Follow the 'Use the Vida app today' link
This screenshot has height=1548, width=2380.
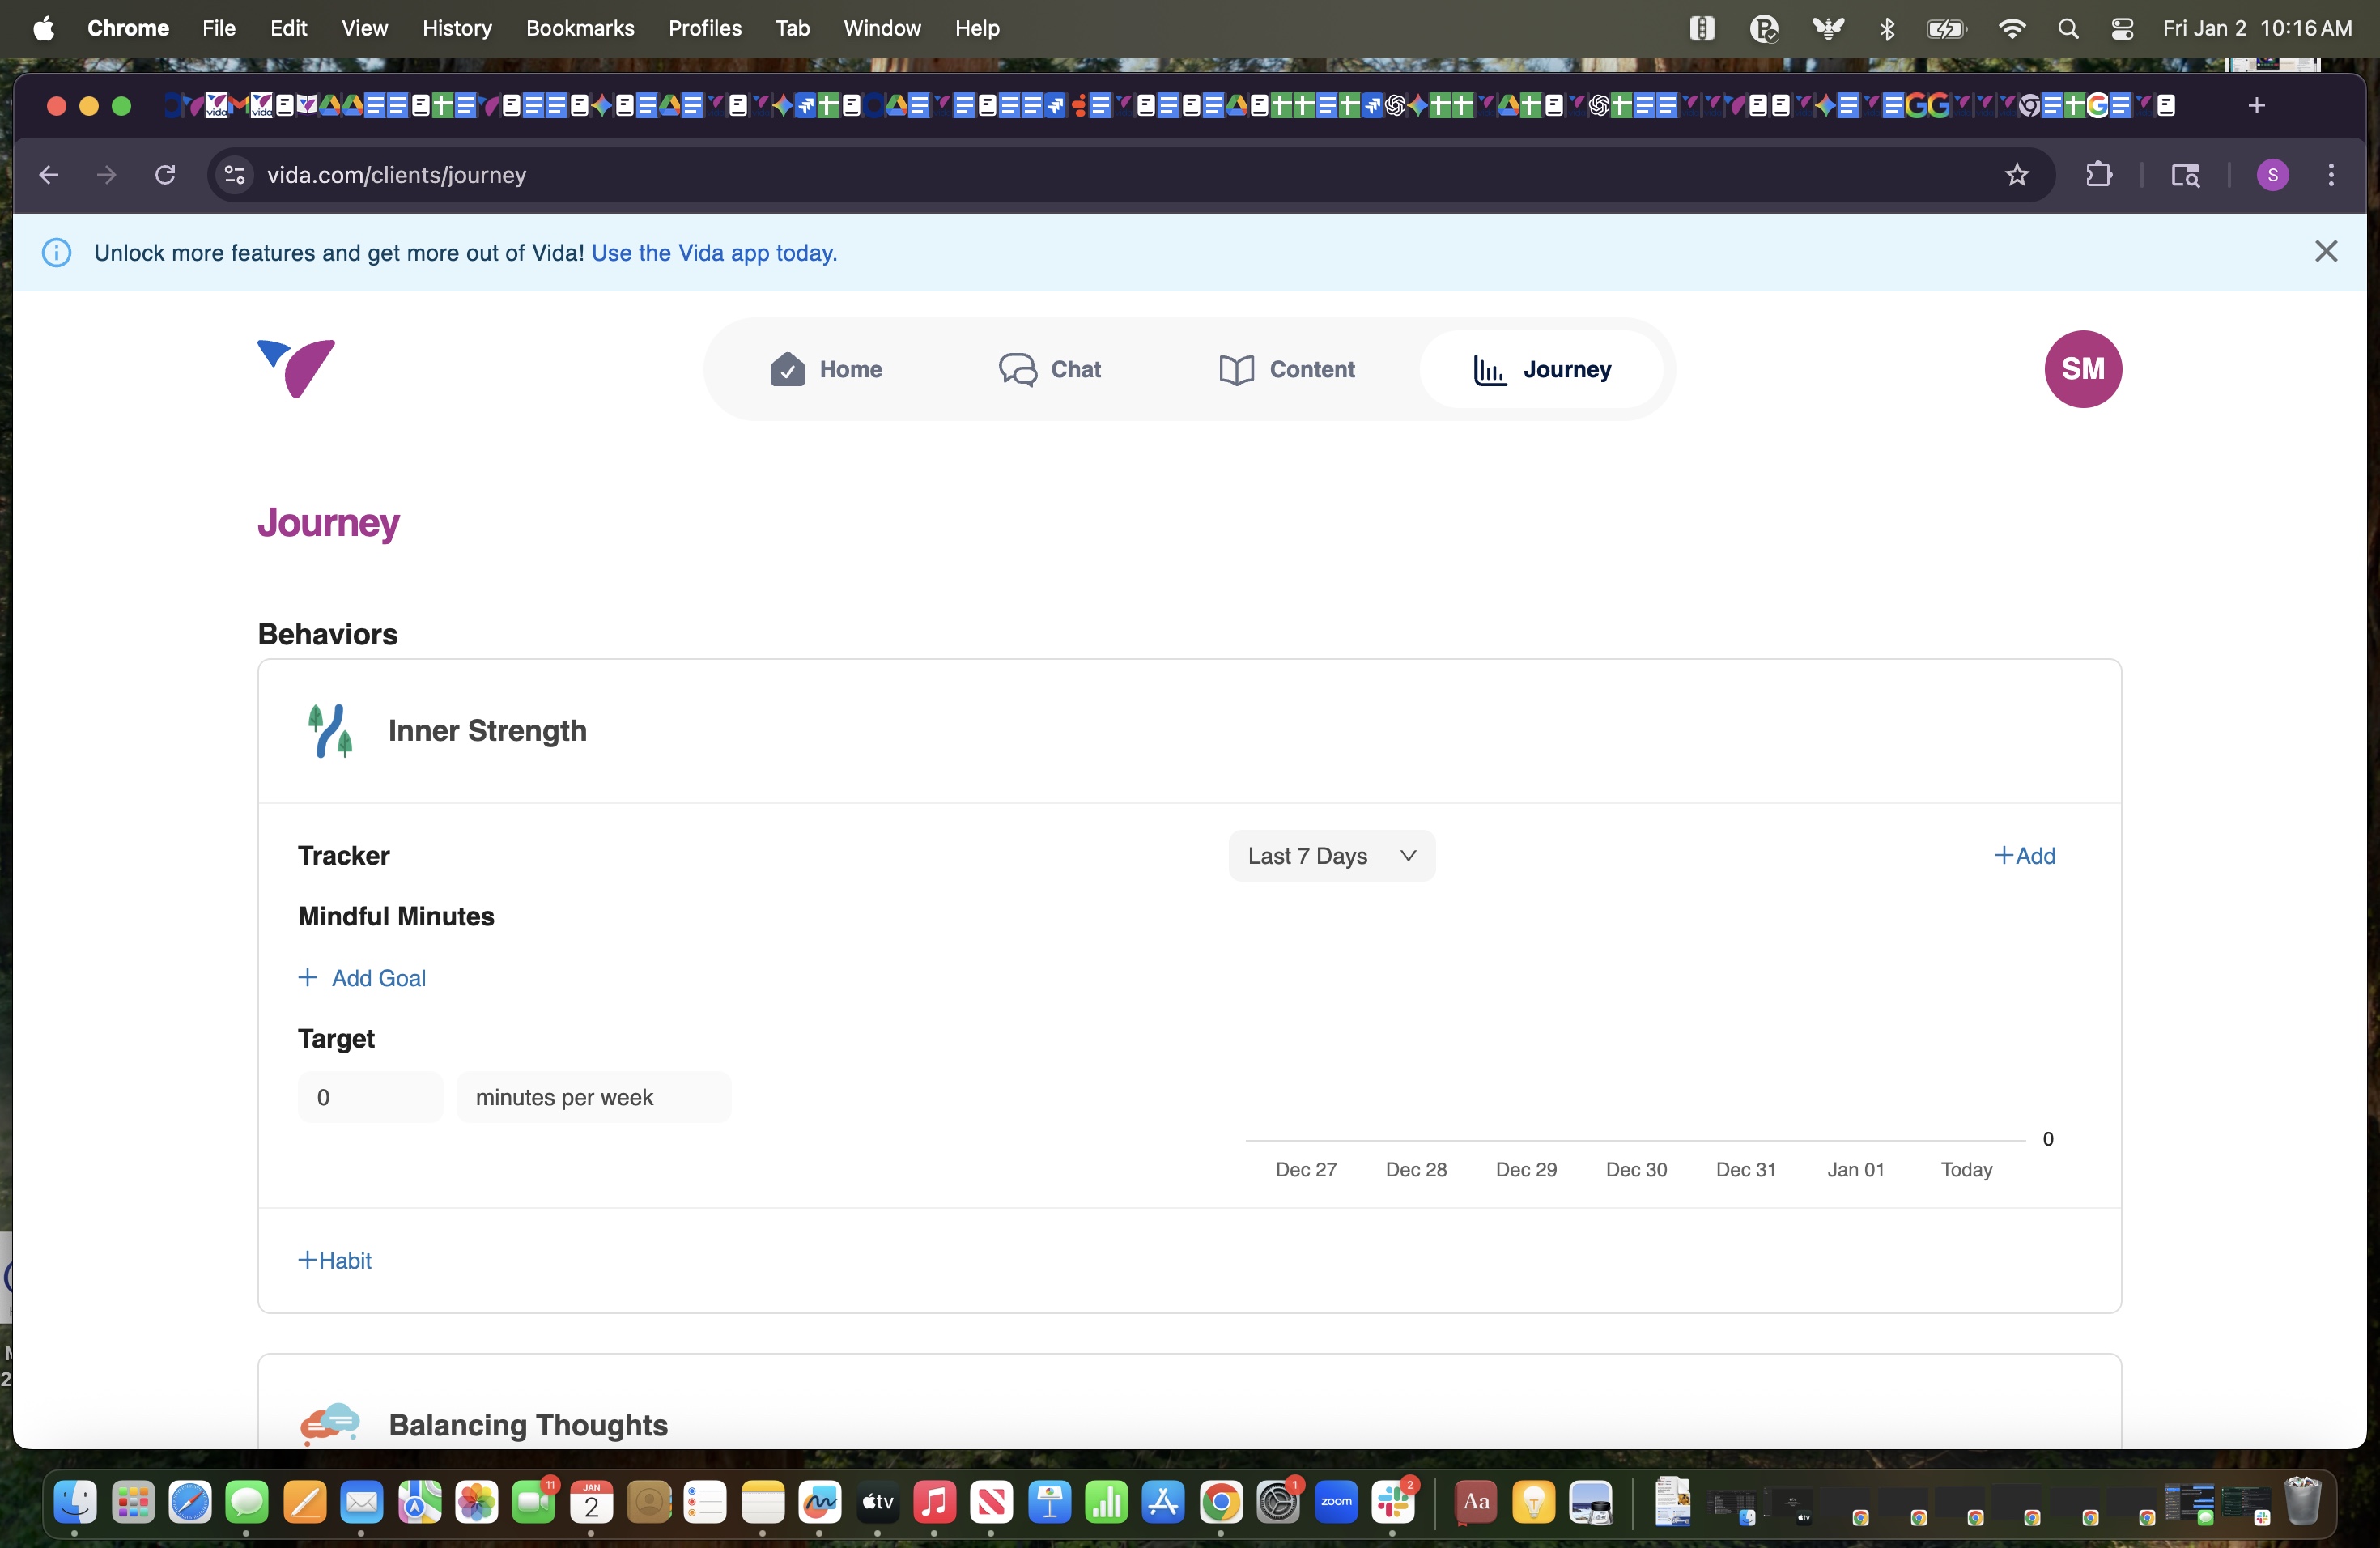(x=714, y=253)
